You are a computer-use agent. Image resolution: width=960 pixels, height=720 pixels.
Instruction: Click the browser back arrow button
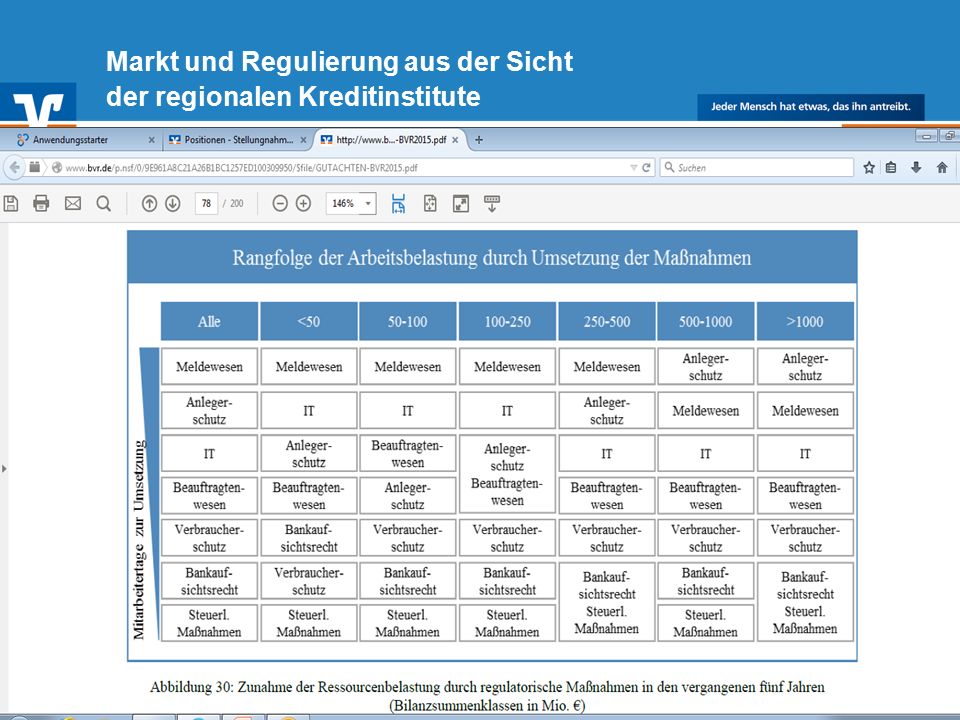tap(15, 167)
